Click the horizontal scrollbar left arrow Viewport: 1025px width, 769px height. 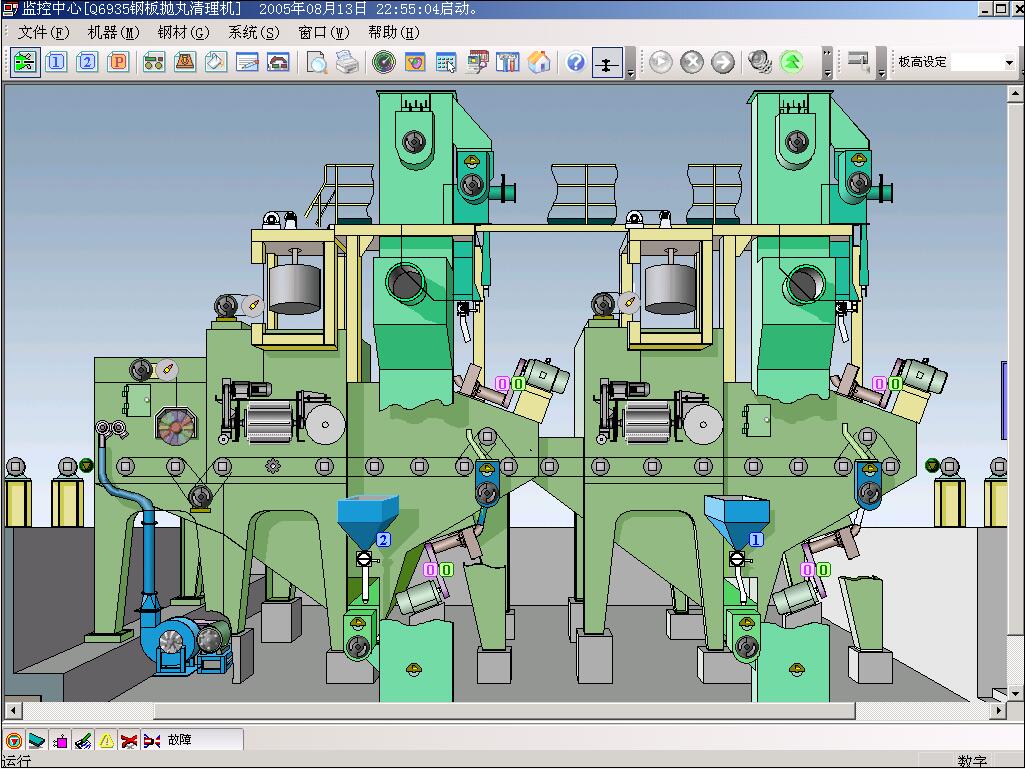click(11, 710)
